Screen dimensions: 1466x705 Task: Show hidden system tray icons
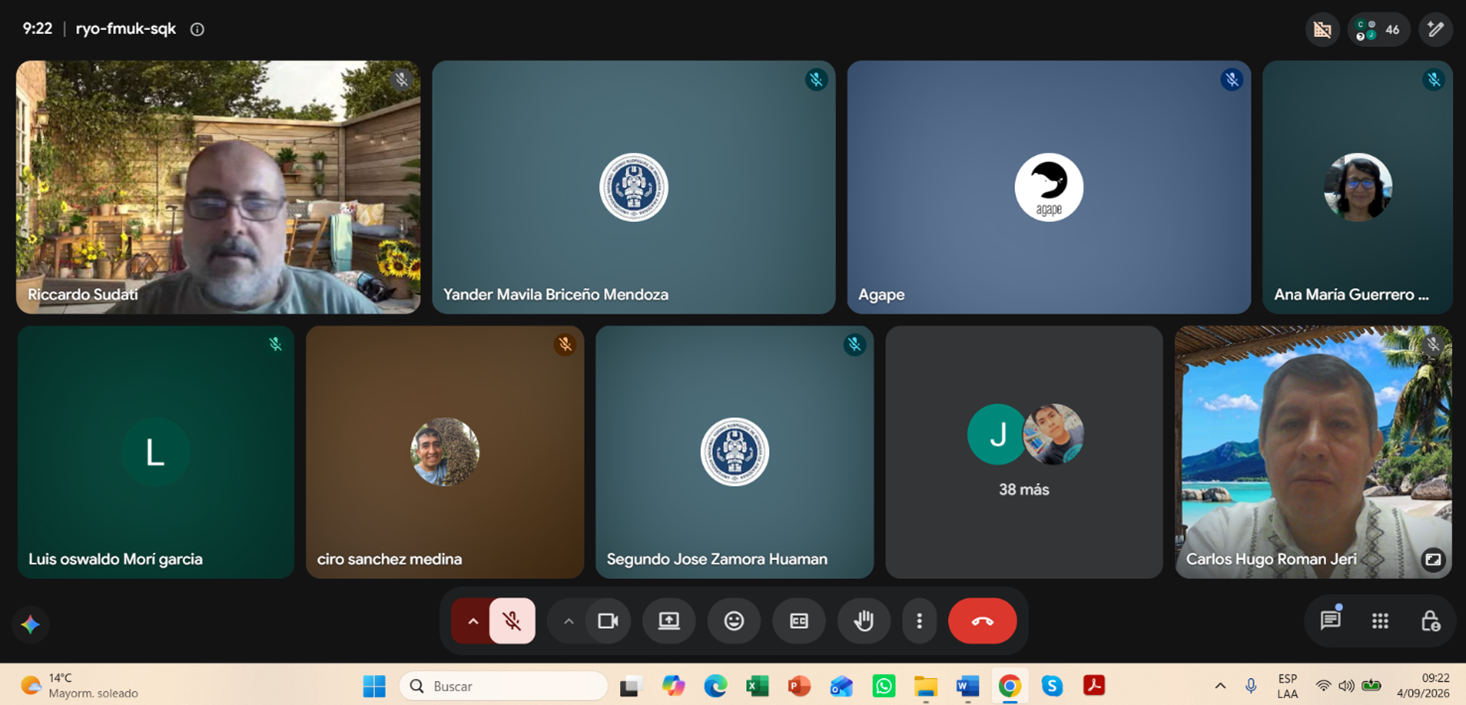point(1220,686)
